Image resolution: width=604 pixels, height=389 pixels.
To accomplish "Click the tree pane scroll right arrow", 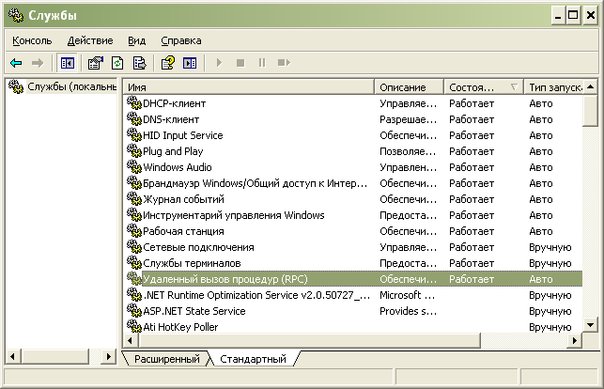I will (x=109, y=356).
